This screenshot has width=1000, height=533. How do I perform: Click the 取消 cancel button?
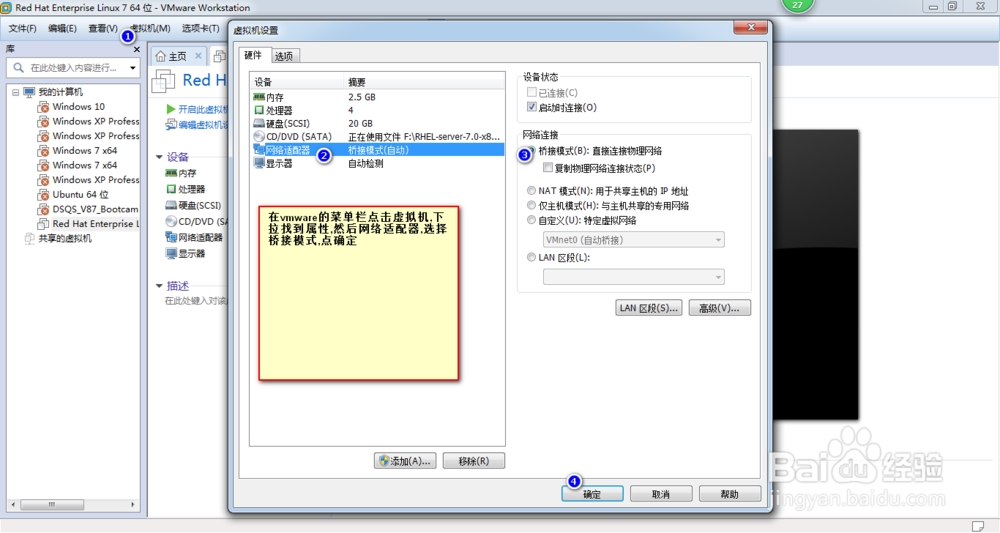click(661, 494)
